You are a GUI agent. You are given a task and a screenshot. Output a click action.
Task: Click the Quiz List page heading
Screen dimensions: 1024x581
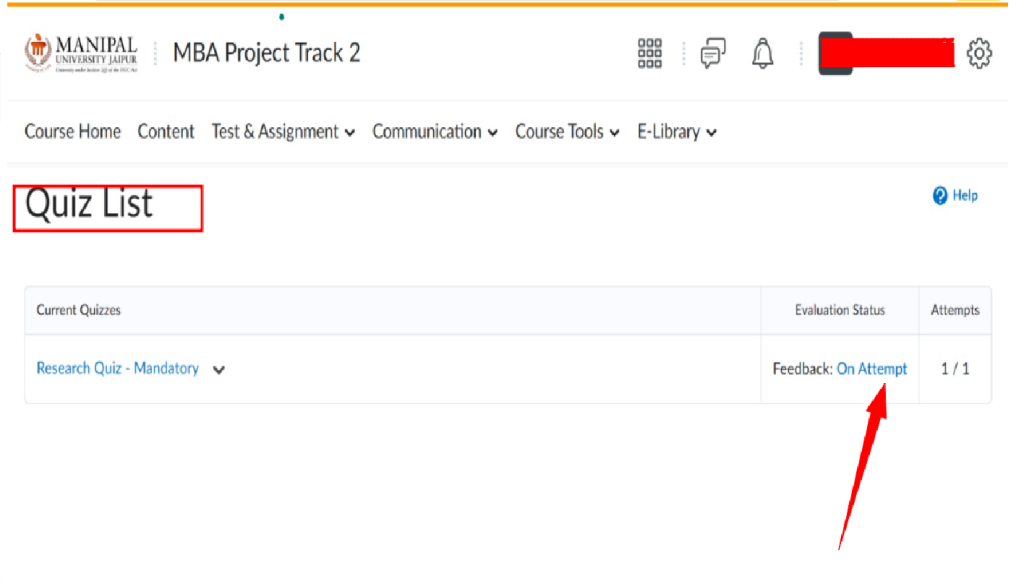pyautogui.click(x=89, y=205)
